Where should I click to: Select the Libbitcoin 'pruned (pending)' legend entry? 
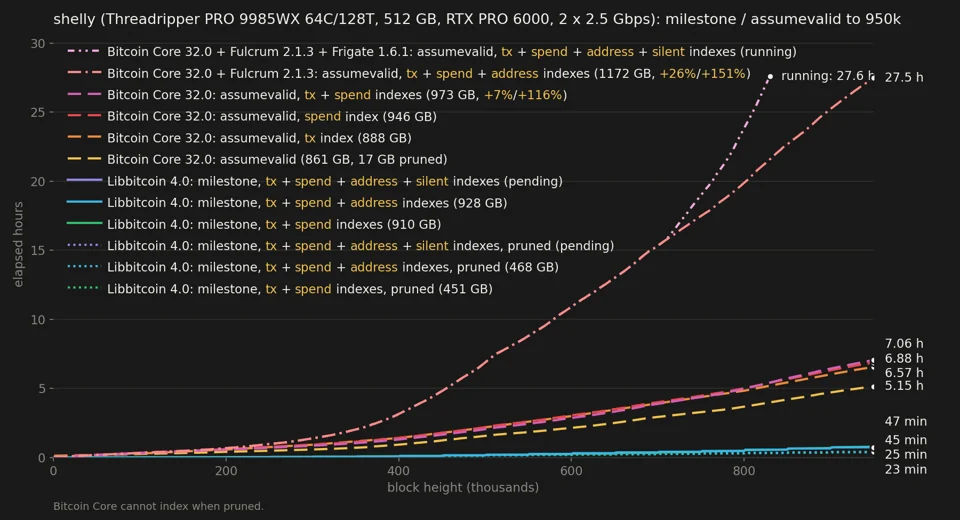click(x=340, y=246)
